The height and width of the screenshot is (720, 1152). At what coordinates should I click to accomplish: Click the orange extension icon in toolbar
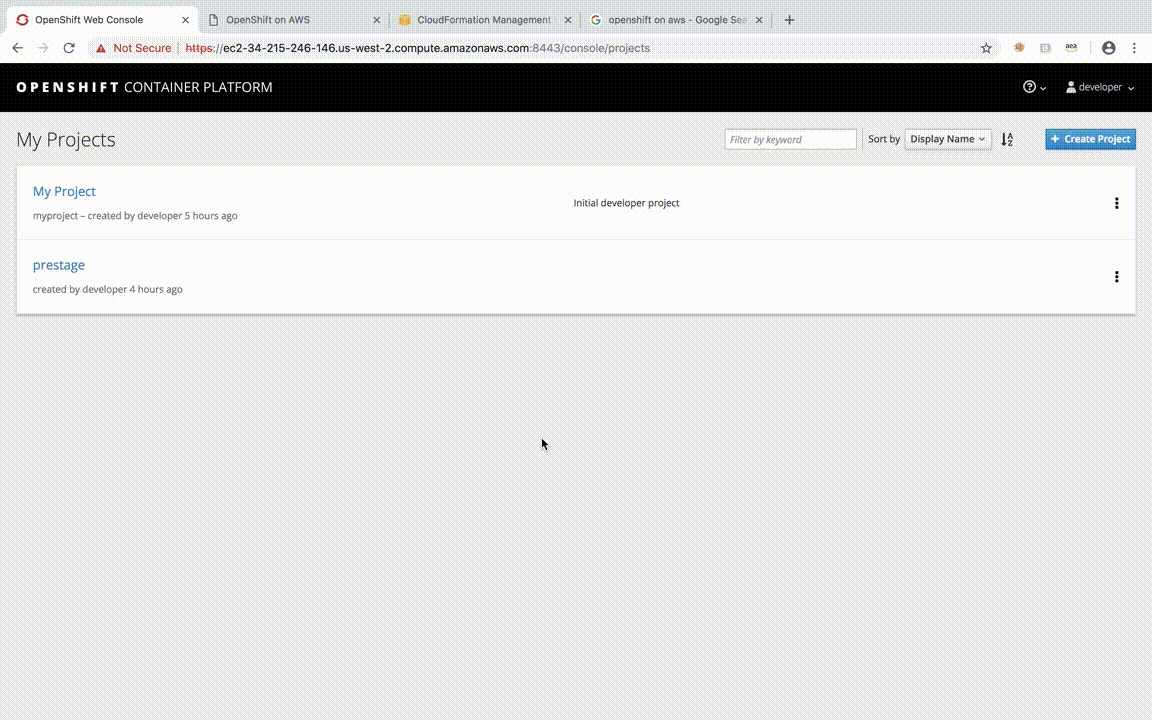(1019, 48)
